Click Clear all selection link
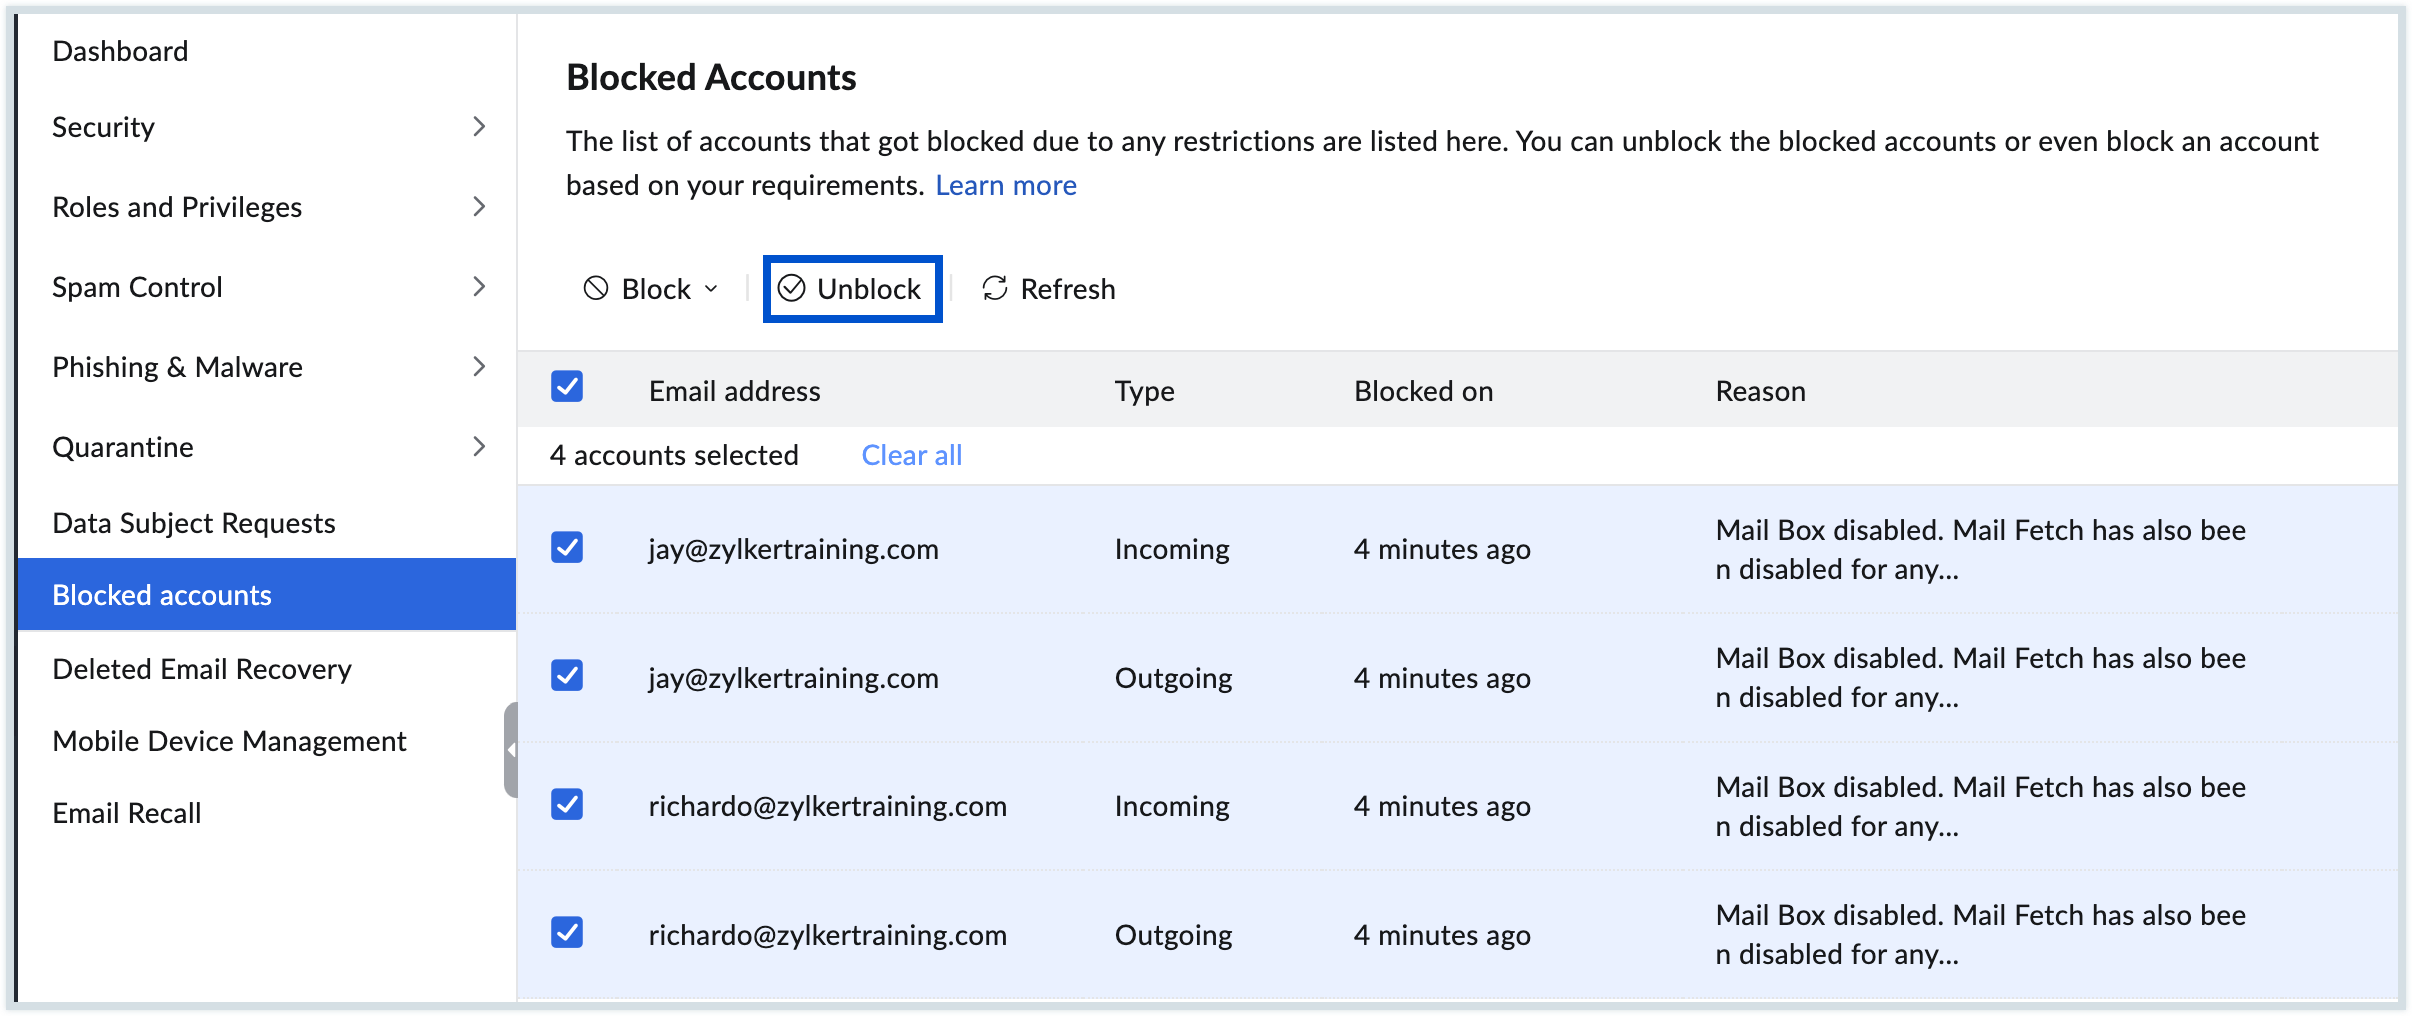 (x=911, y=455)
